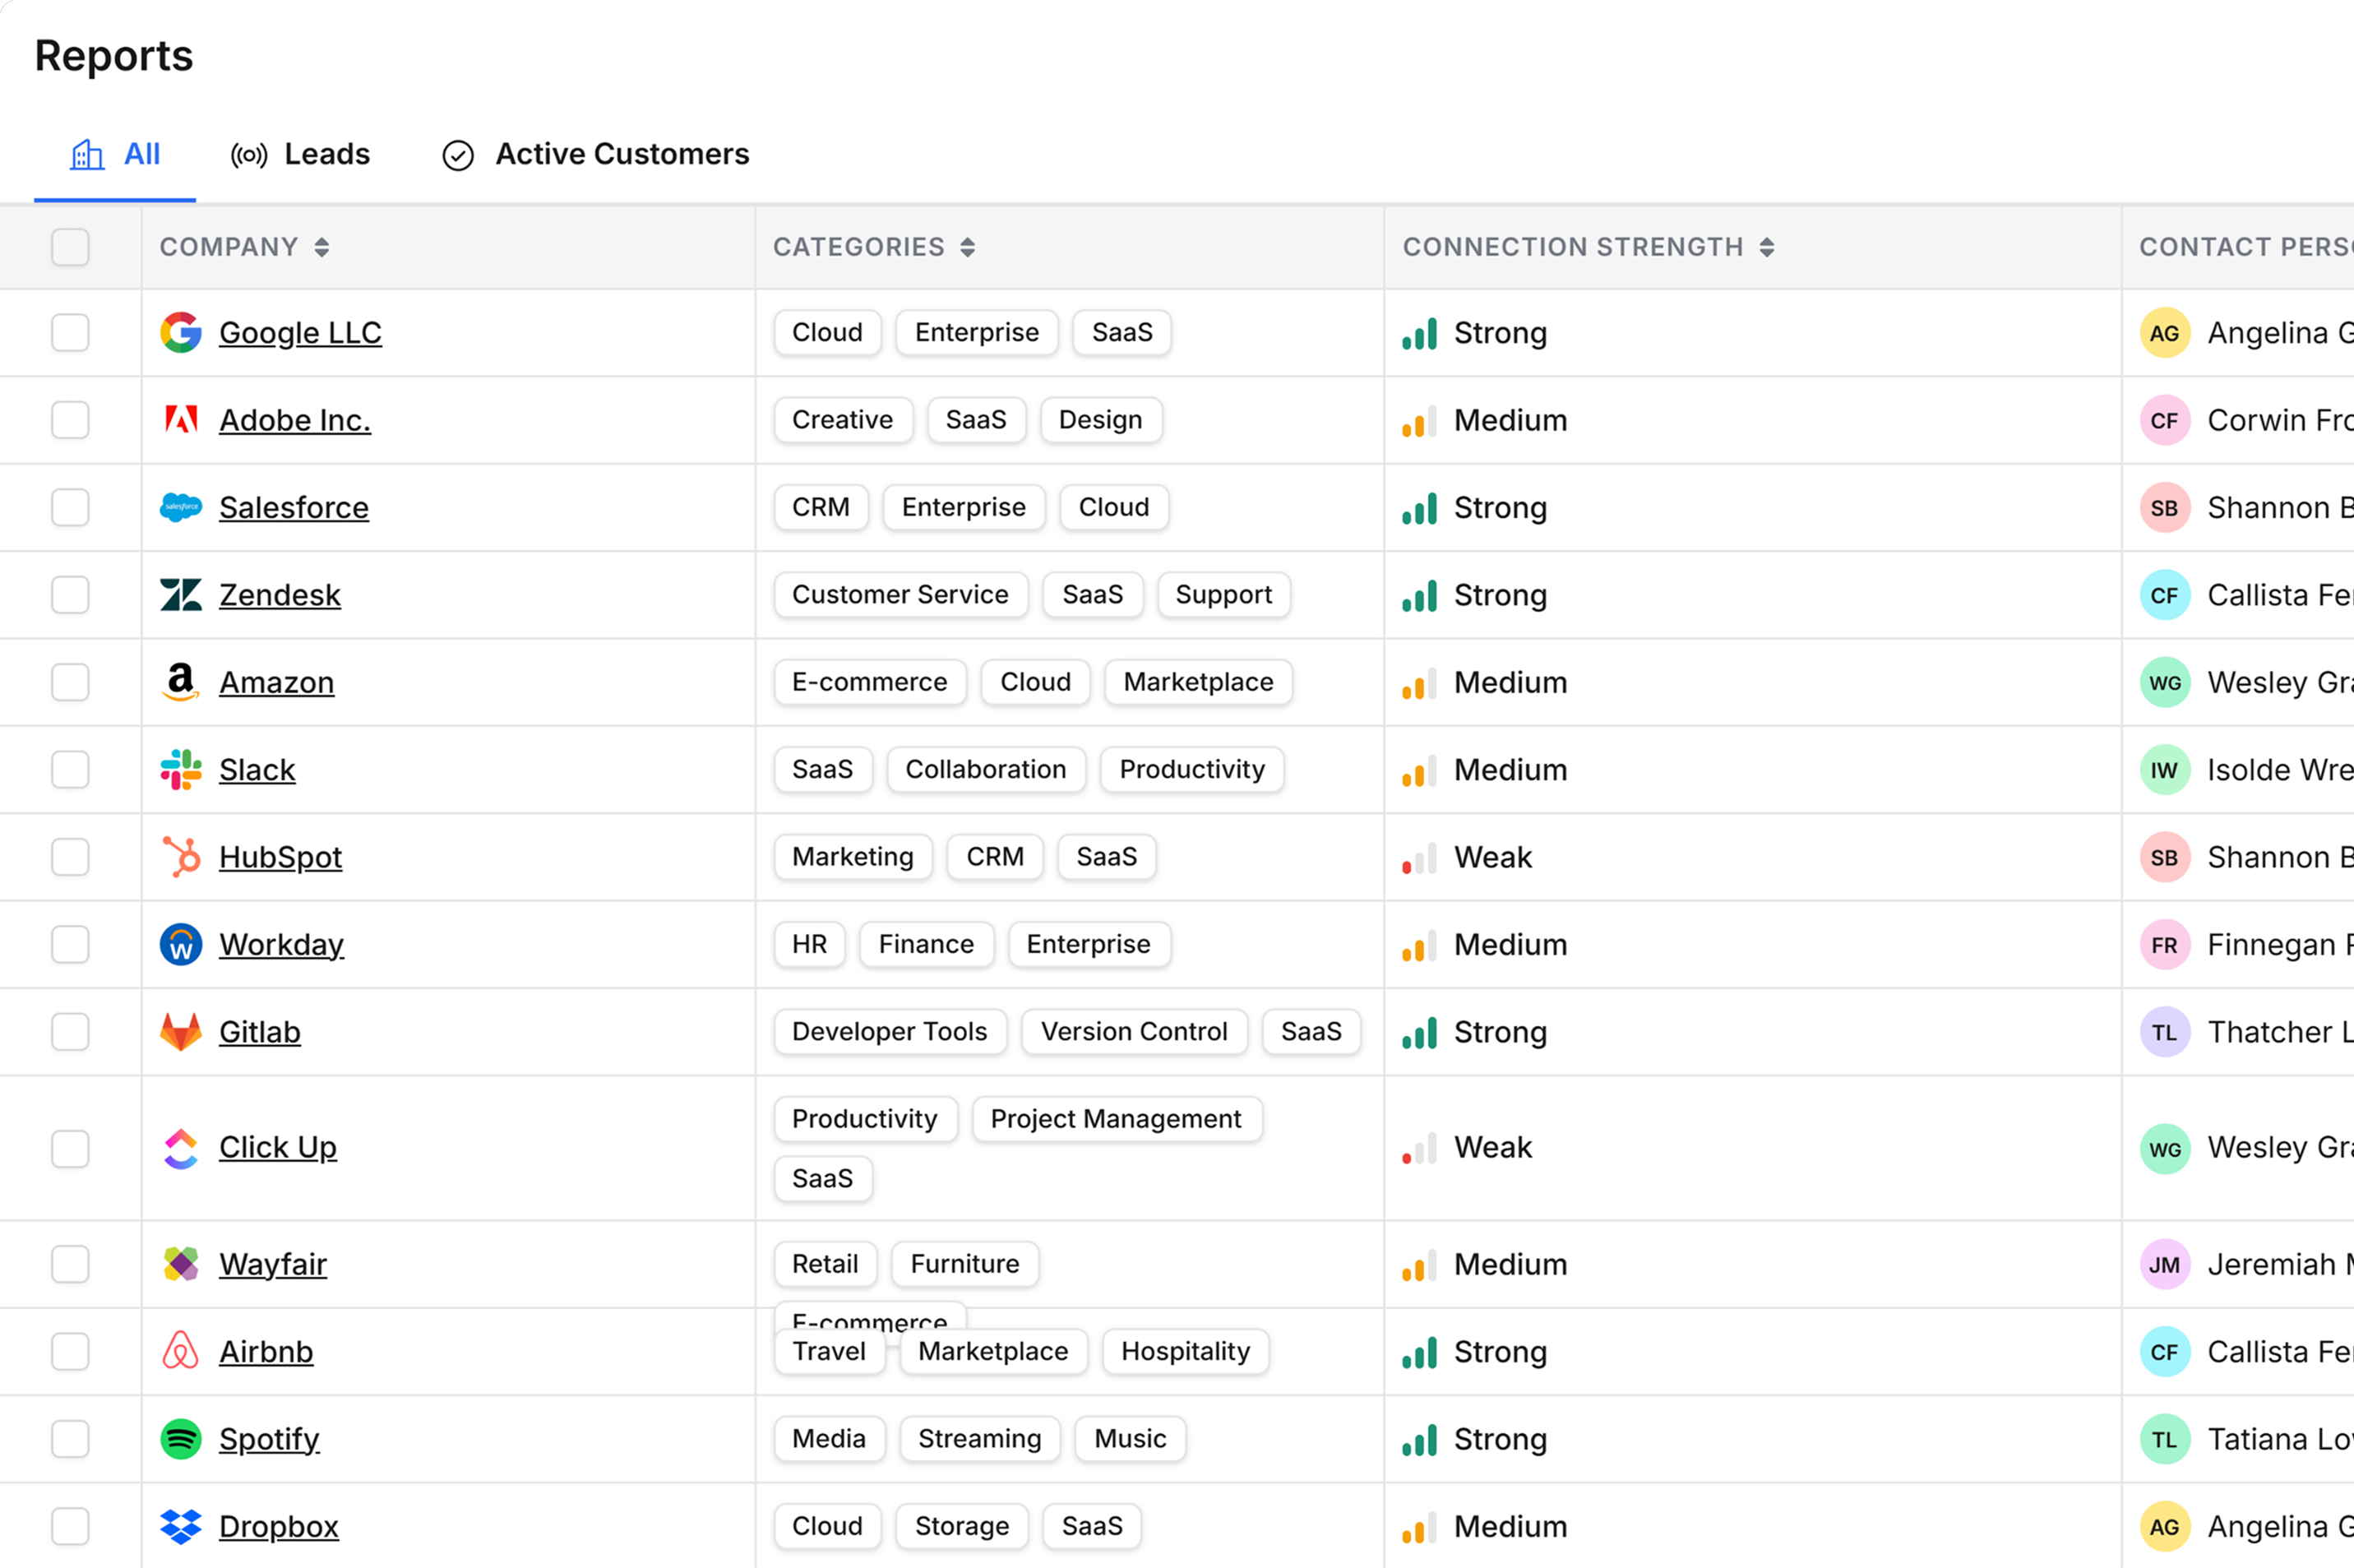Screen dimensions: 2354x1568
Task: Tick the Spotify row checkbox
Action: pos(70,1439)
